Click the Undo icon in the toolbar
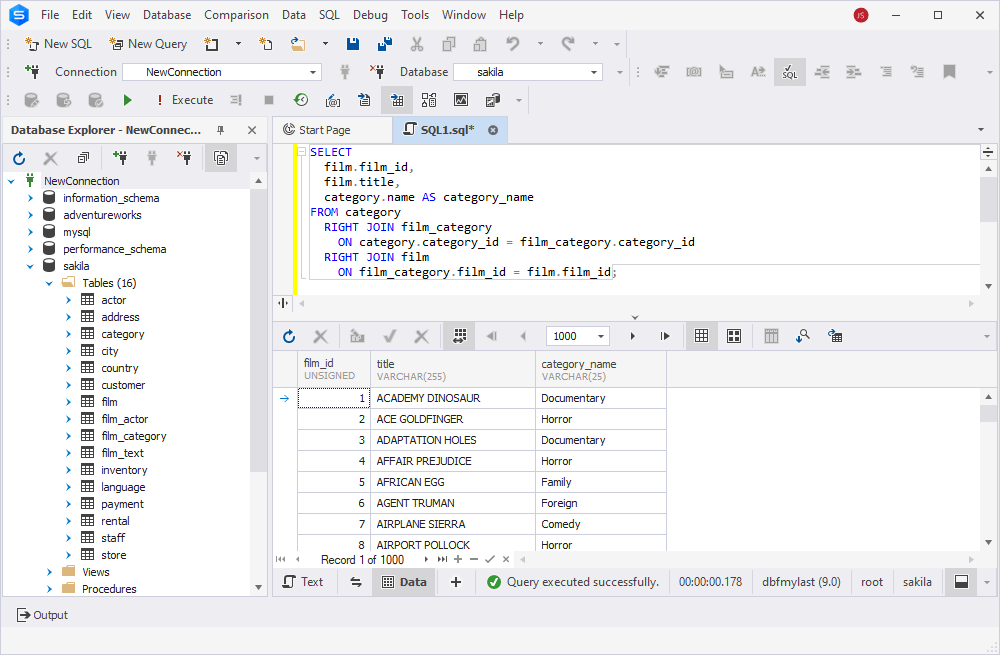The height and width of the screenshot is (655, 1000). point(512,44)
